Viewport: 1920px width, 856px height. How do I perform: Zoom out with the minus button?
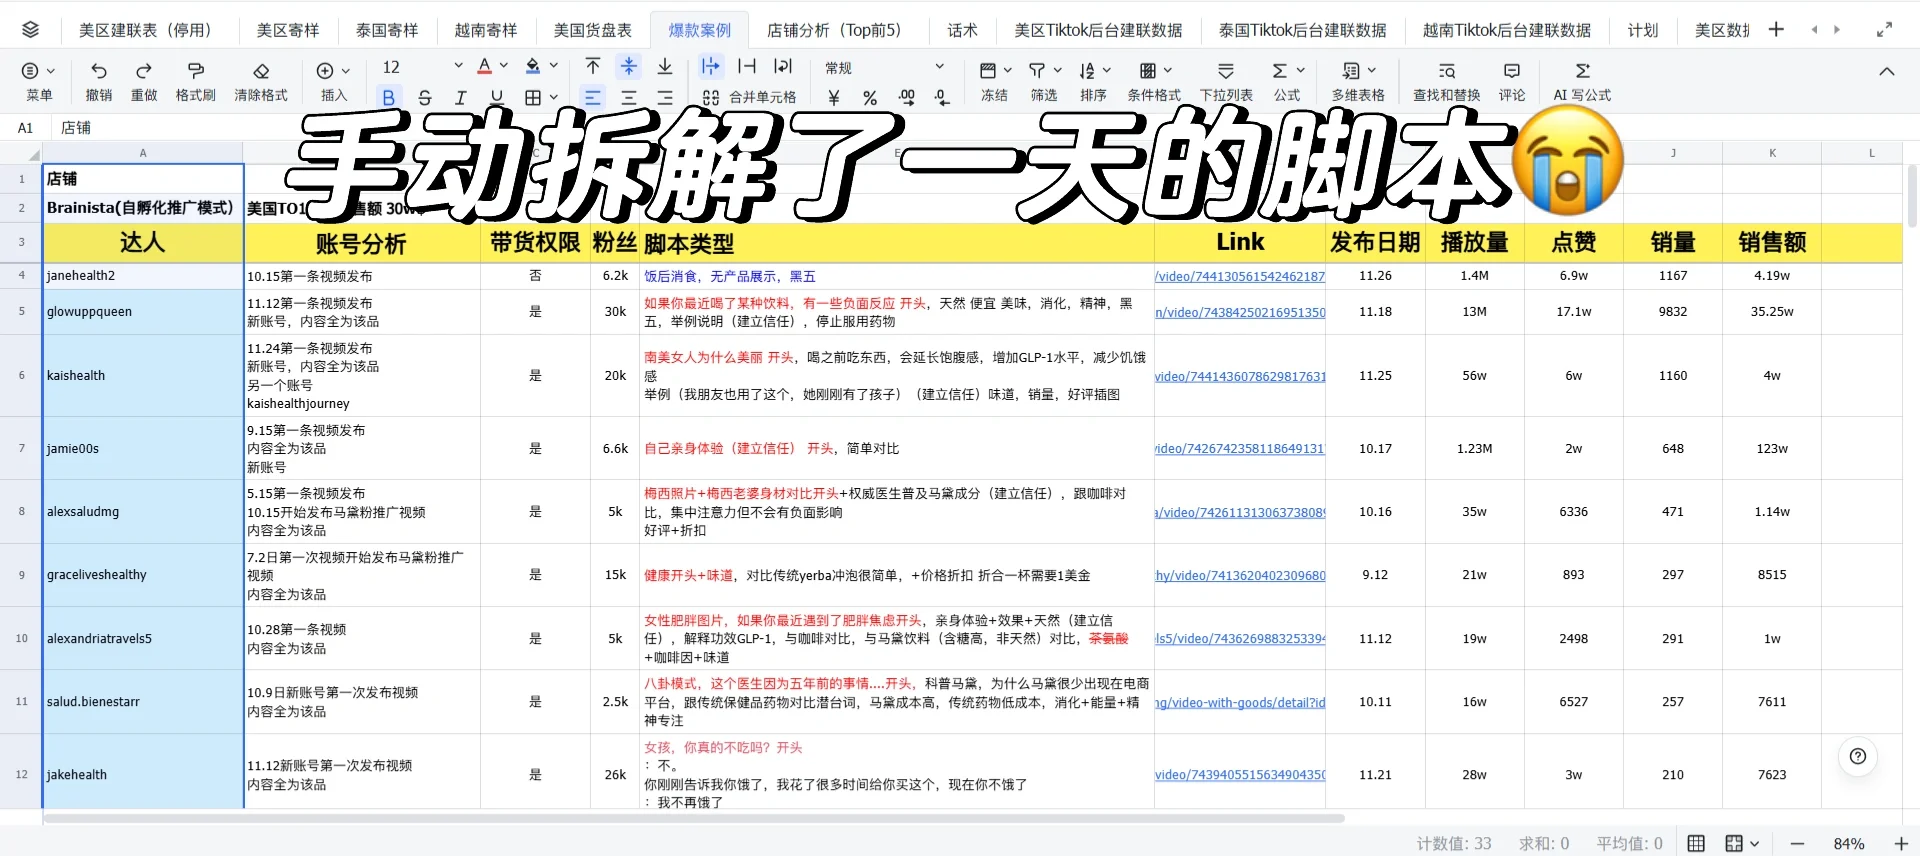tap(1797, 844)
